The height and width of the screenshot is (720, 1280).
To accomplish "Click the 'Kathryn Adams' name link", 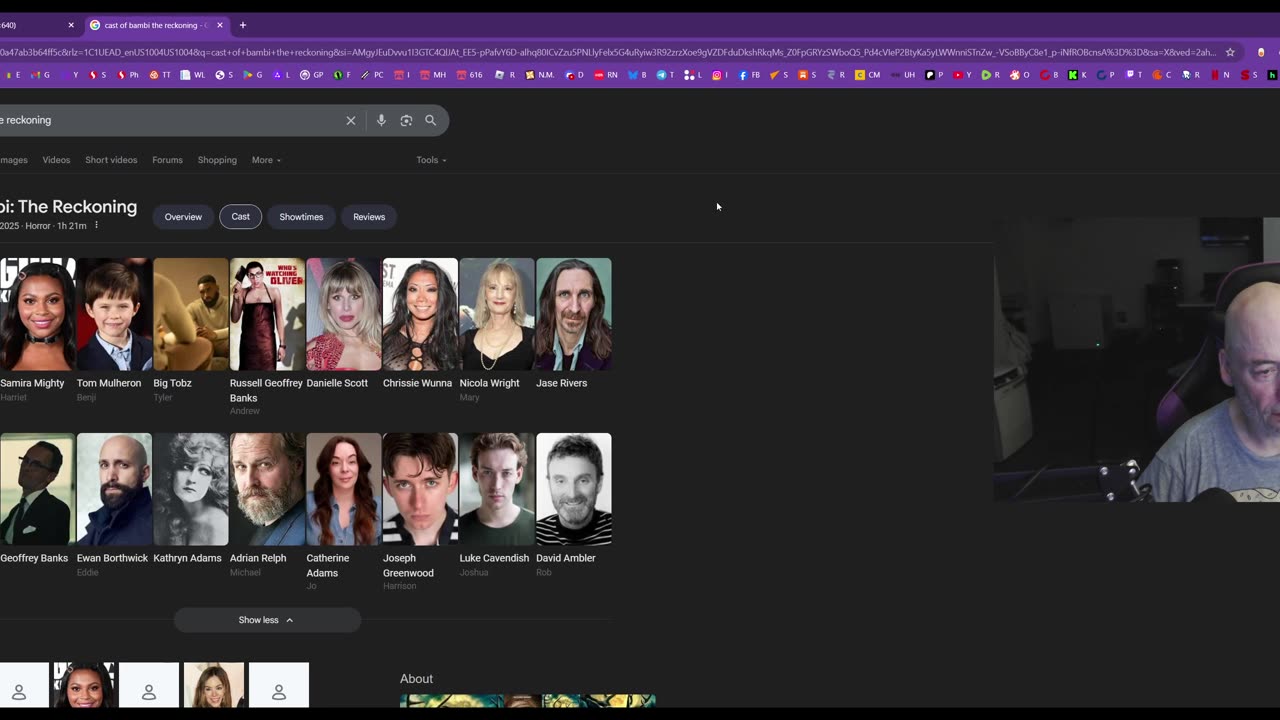I will tap(187, 558).
